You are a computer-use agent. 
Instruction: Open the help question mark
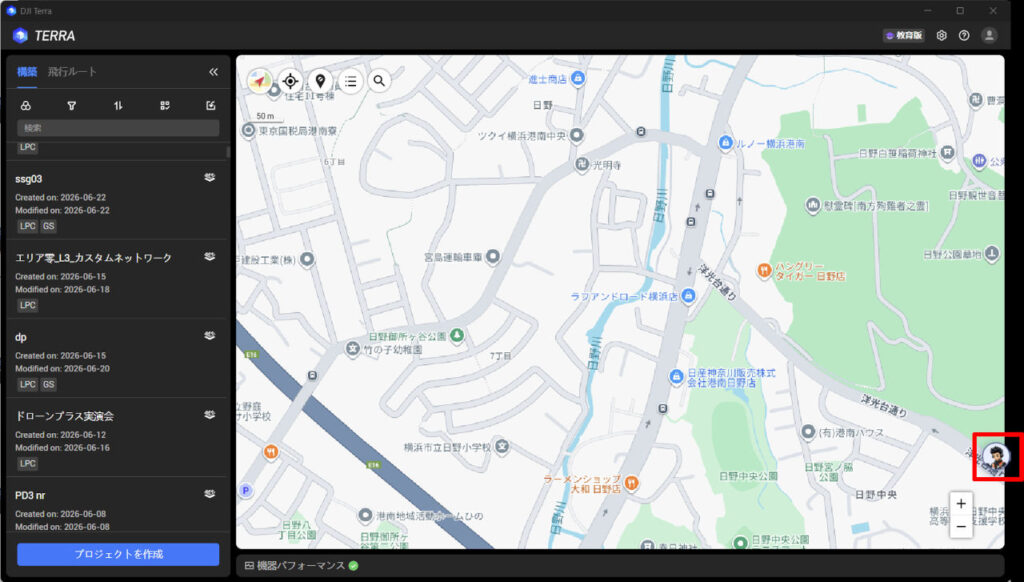pyautogui.click(x=964, y=35)
